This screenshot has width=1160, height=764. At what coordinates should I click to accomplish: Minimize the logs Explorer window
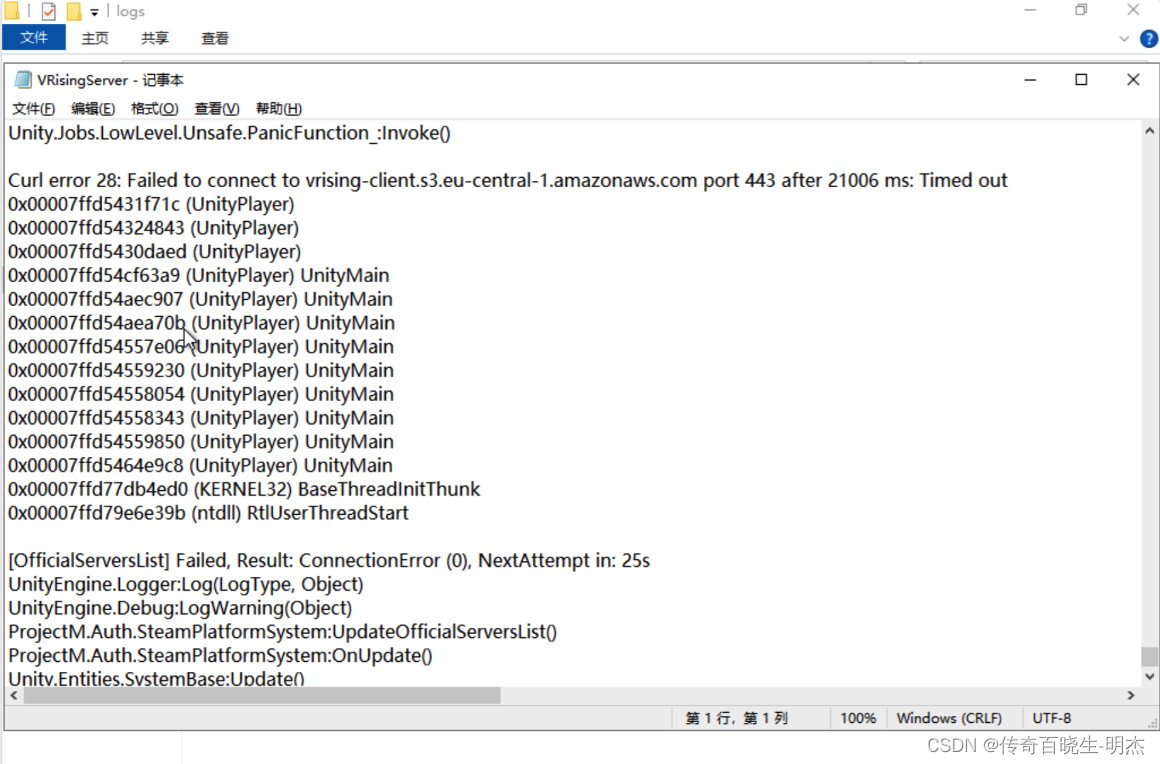1030,10
